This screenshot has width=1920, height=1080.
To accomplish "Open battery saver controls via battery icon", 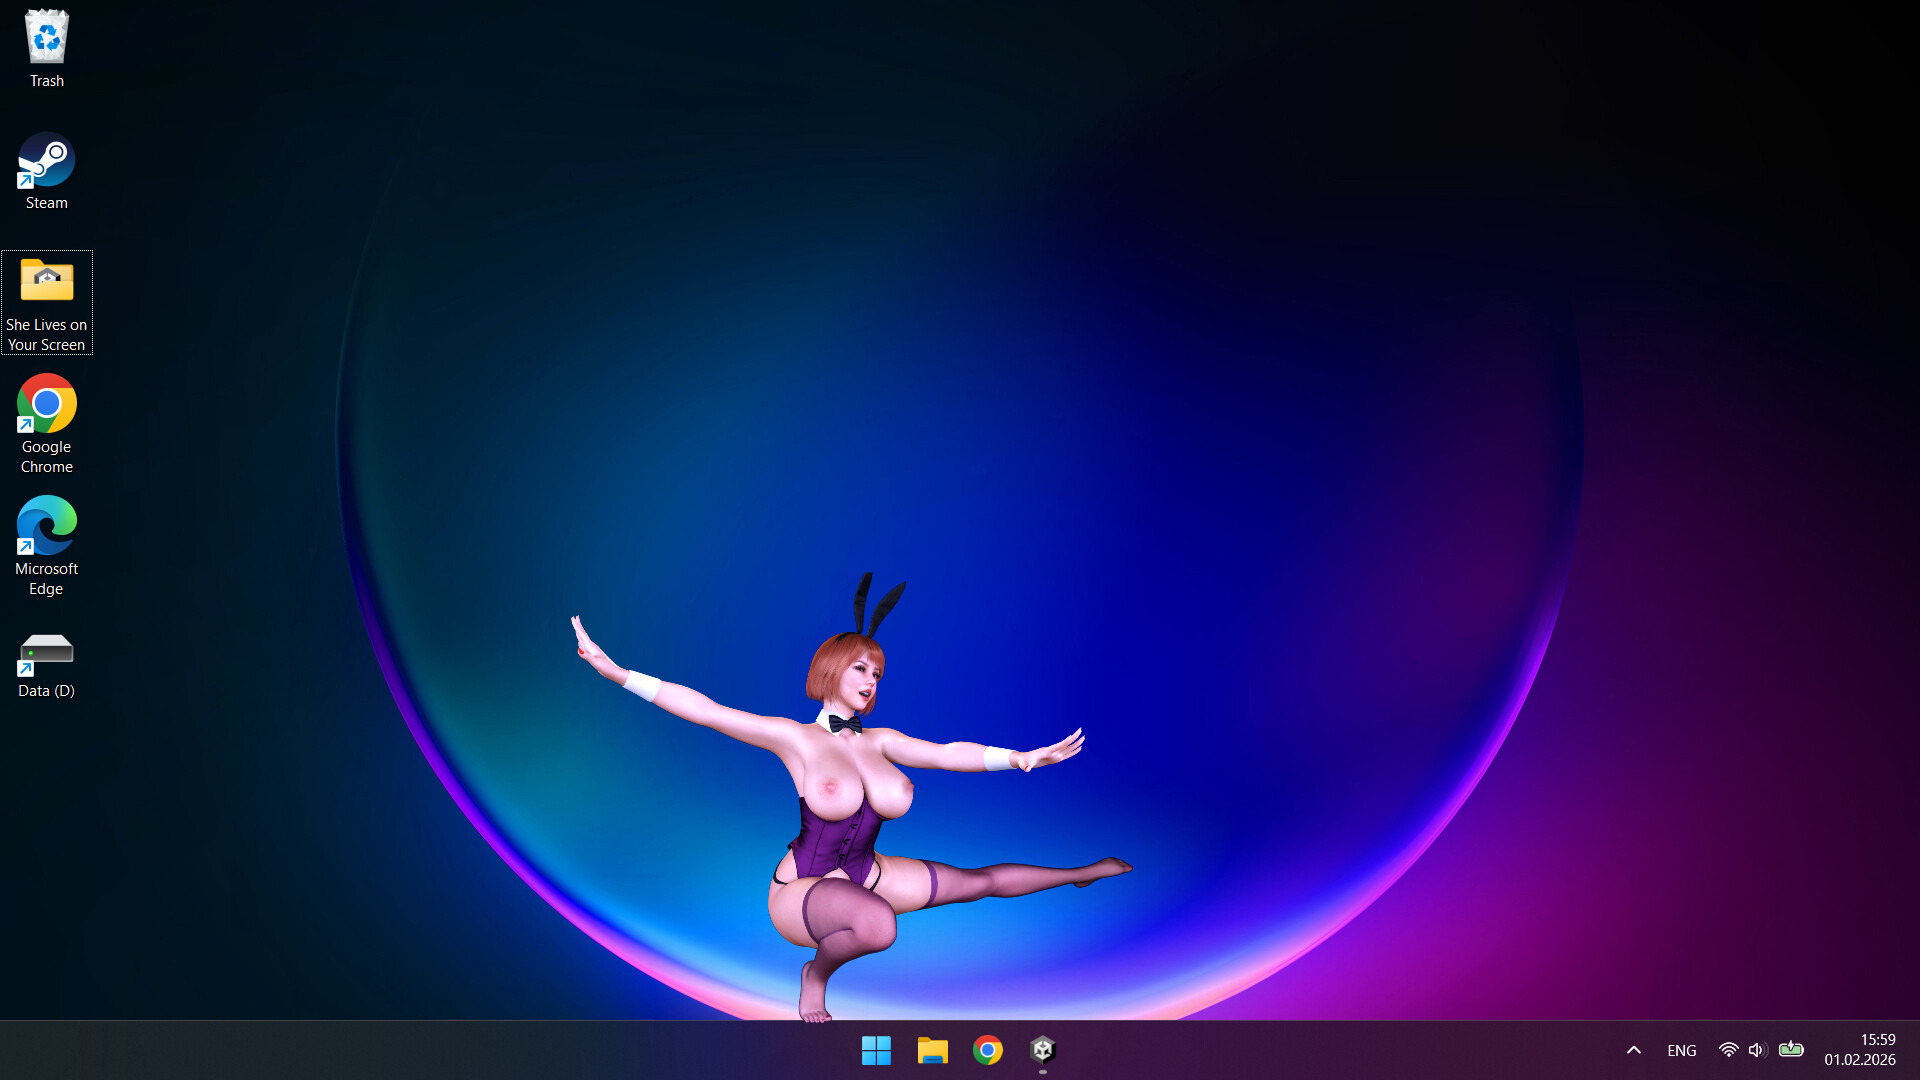I will point(1791,1050).
